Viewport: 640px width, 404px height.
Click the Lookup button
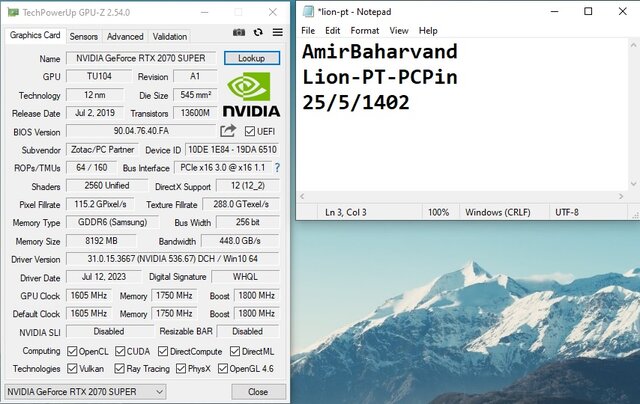coord(251,58)
